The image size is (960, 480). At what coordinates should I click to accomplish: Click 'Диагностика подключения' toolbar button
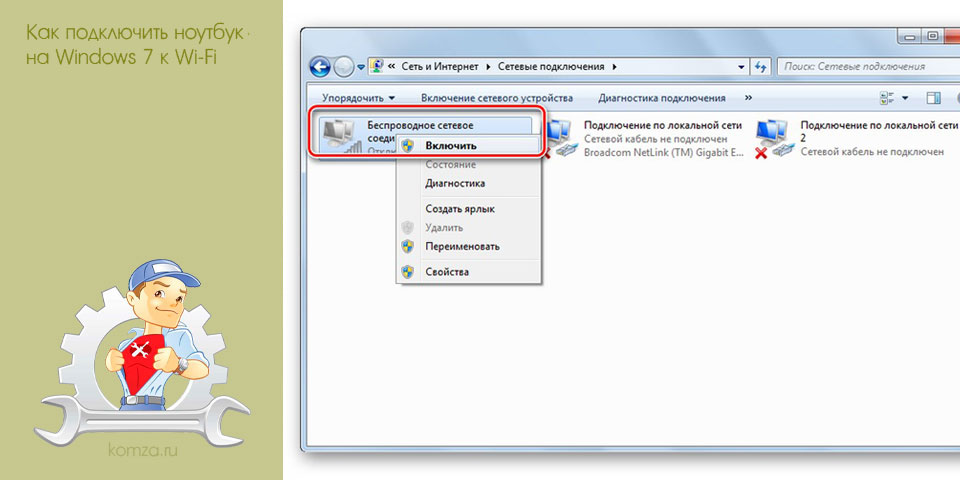click(662, 98)
